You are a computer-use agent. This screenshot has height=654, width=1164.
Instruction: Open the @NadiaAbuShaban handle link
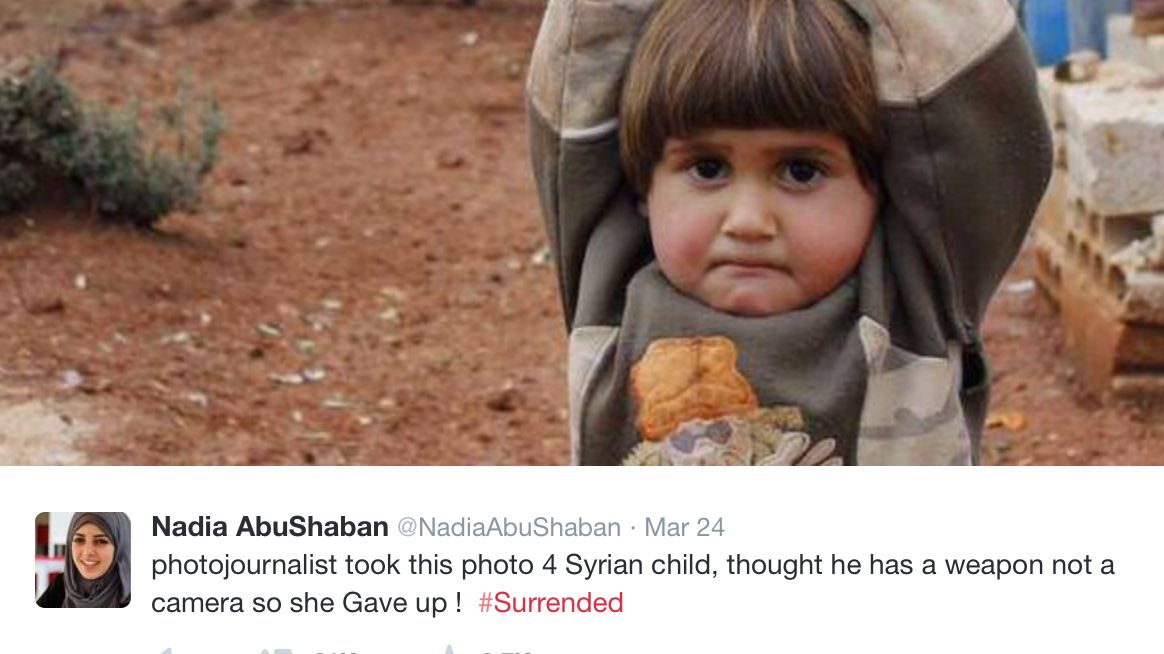tap(509, 527)
